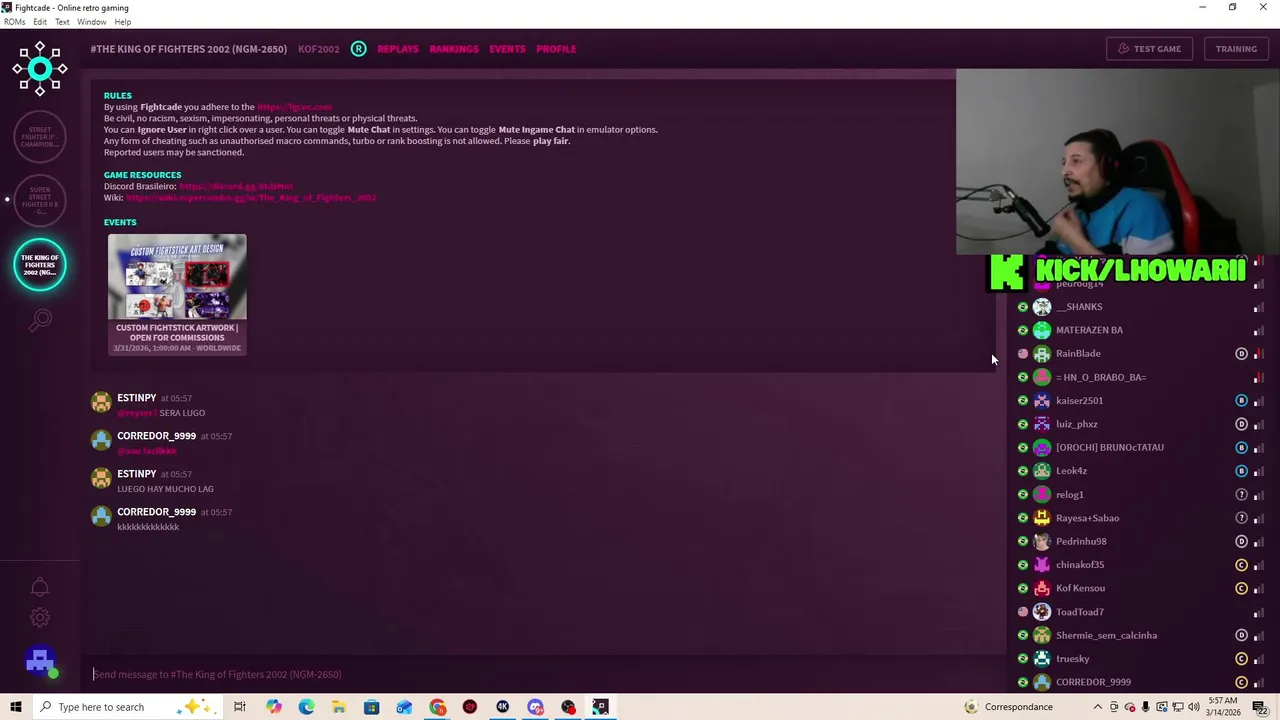Click the ranked R icon beside KOF2002
Screen dimensions: 1280x720
pos(358,48)
